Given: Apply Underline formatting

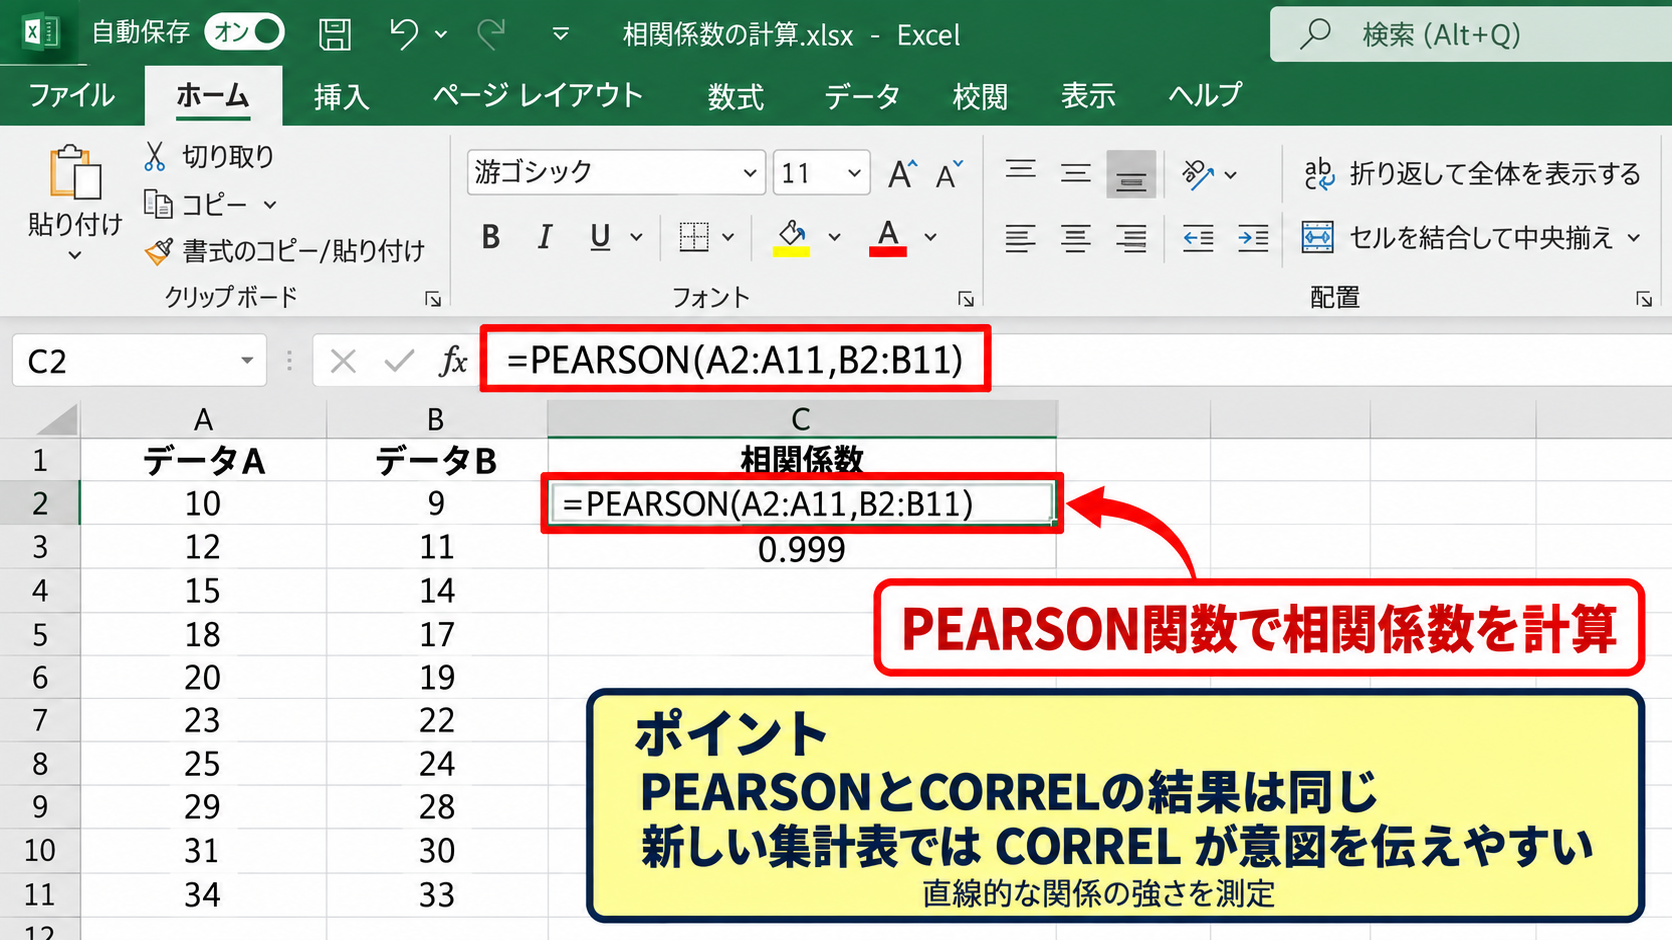Looking at the screenshot, I should tap(600, 237).
